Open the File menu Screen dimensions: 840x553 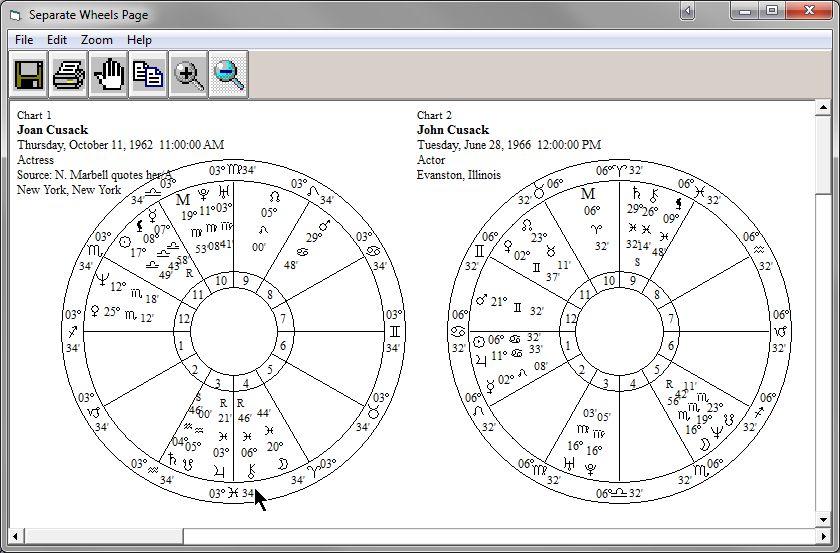click(24, 40)
